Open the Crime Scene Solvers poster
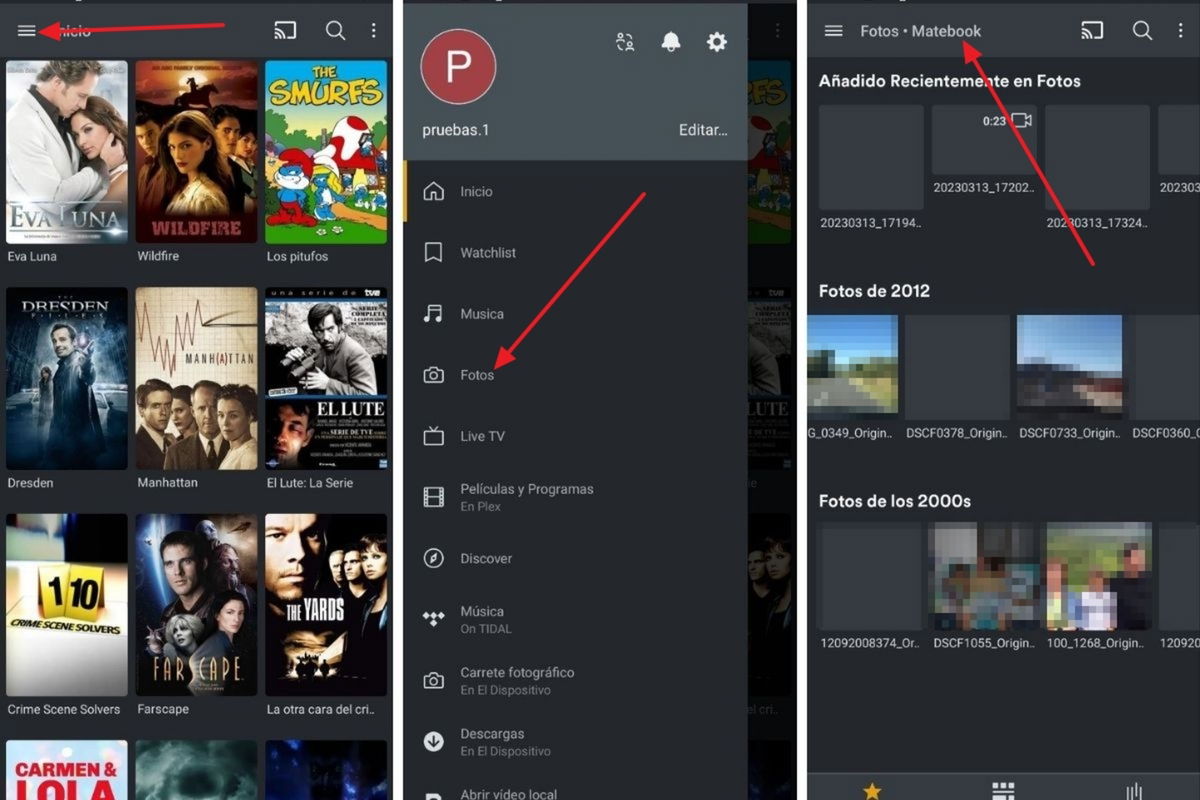 [67, 605]
